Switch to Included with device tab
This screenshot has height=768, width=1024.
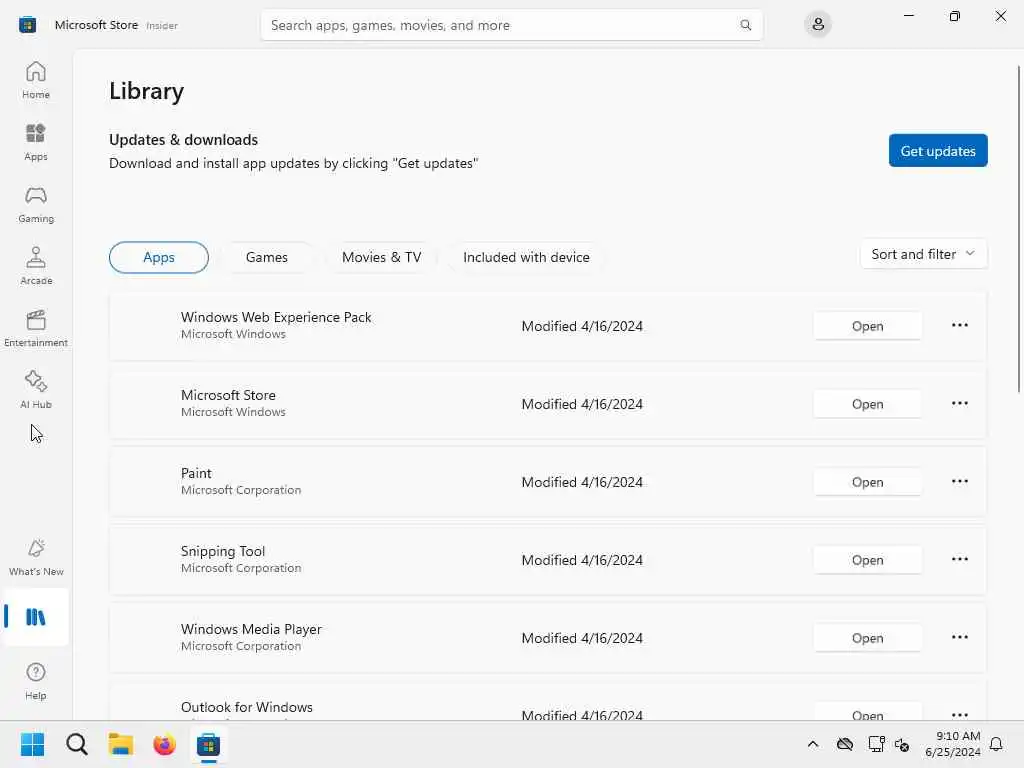(x=526, y=257)
